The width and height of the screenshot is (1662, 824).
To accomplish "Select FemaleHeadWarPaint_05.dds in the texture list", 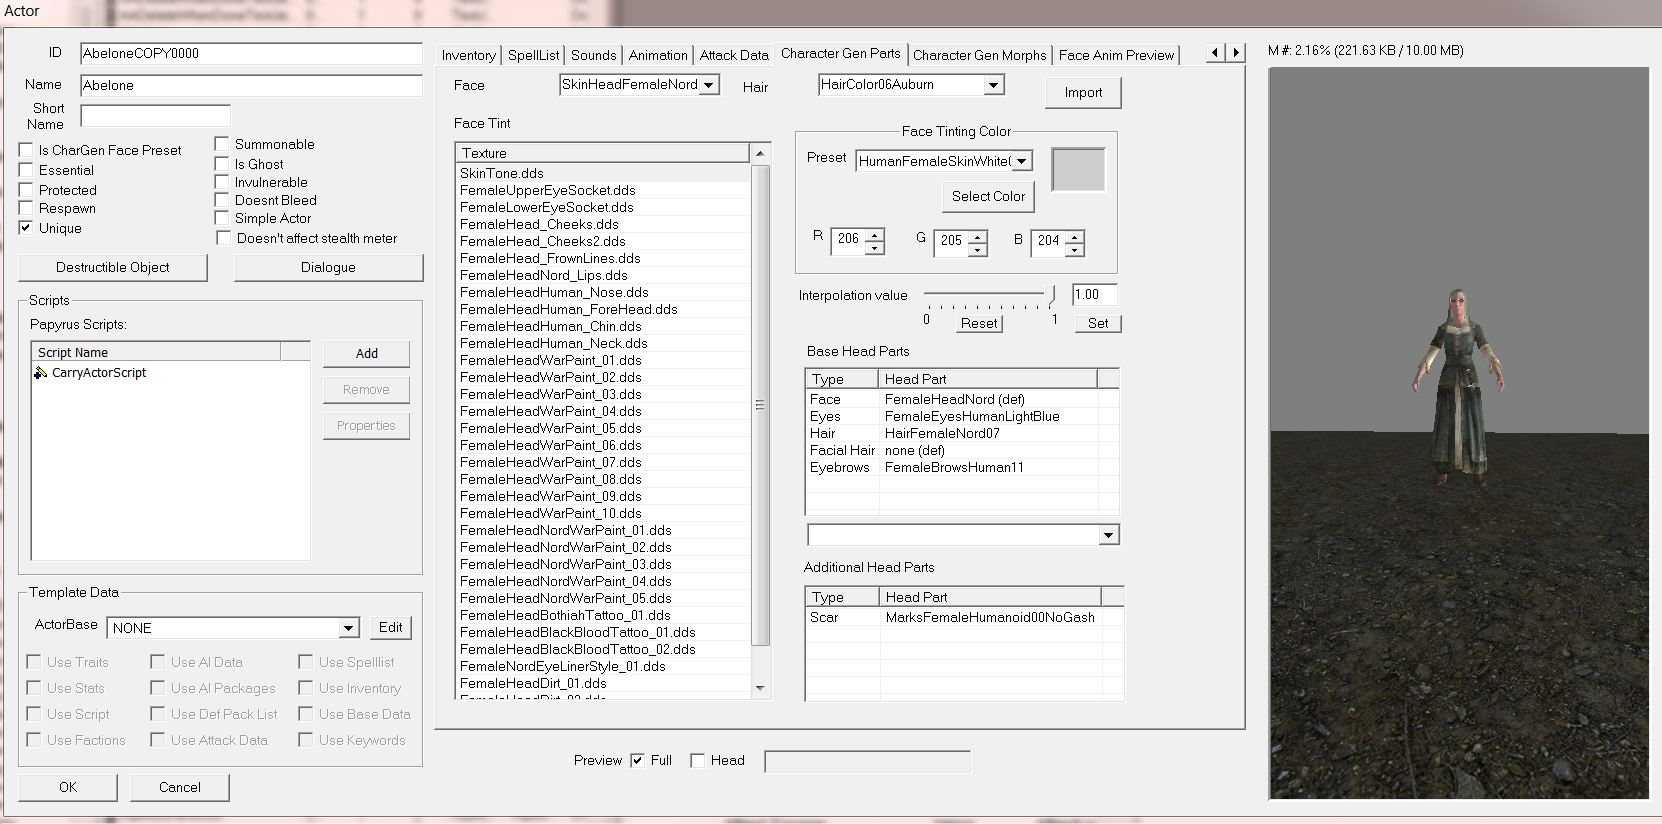I will (x=551, y=428).
